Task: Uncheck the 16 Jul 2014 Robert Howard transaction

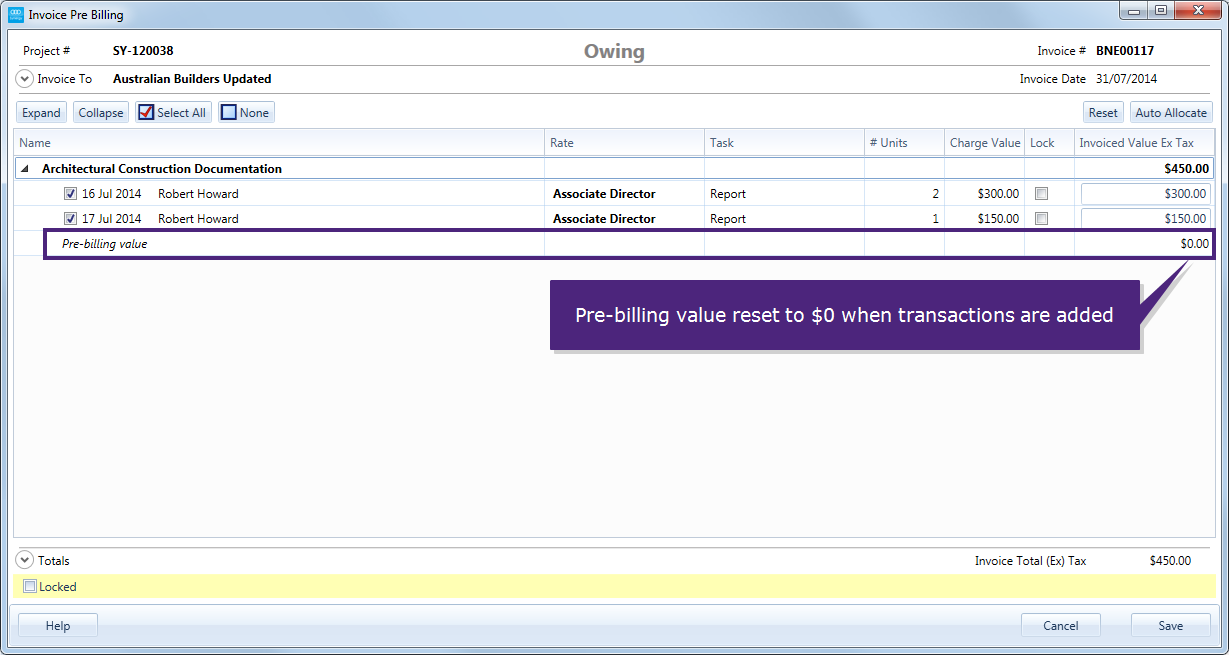Action: tap(70, 193)
